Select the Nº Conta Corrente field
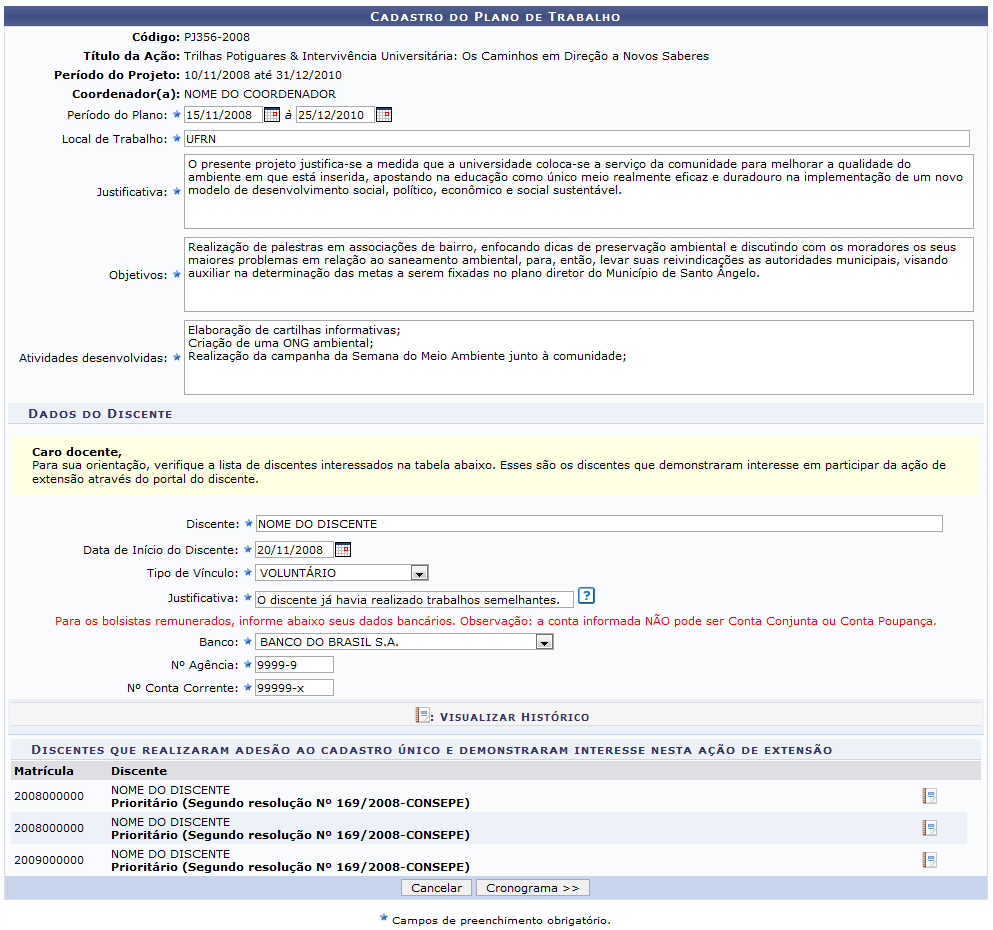 tap(294, 688)
